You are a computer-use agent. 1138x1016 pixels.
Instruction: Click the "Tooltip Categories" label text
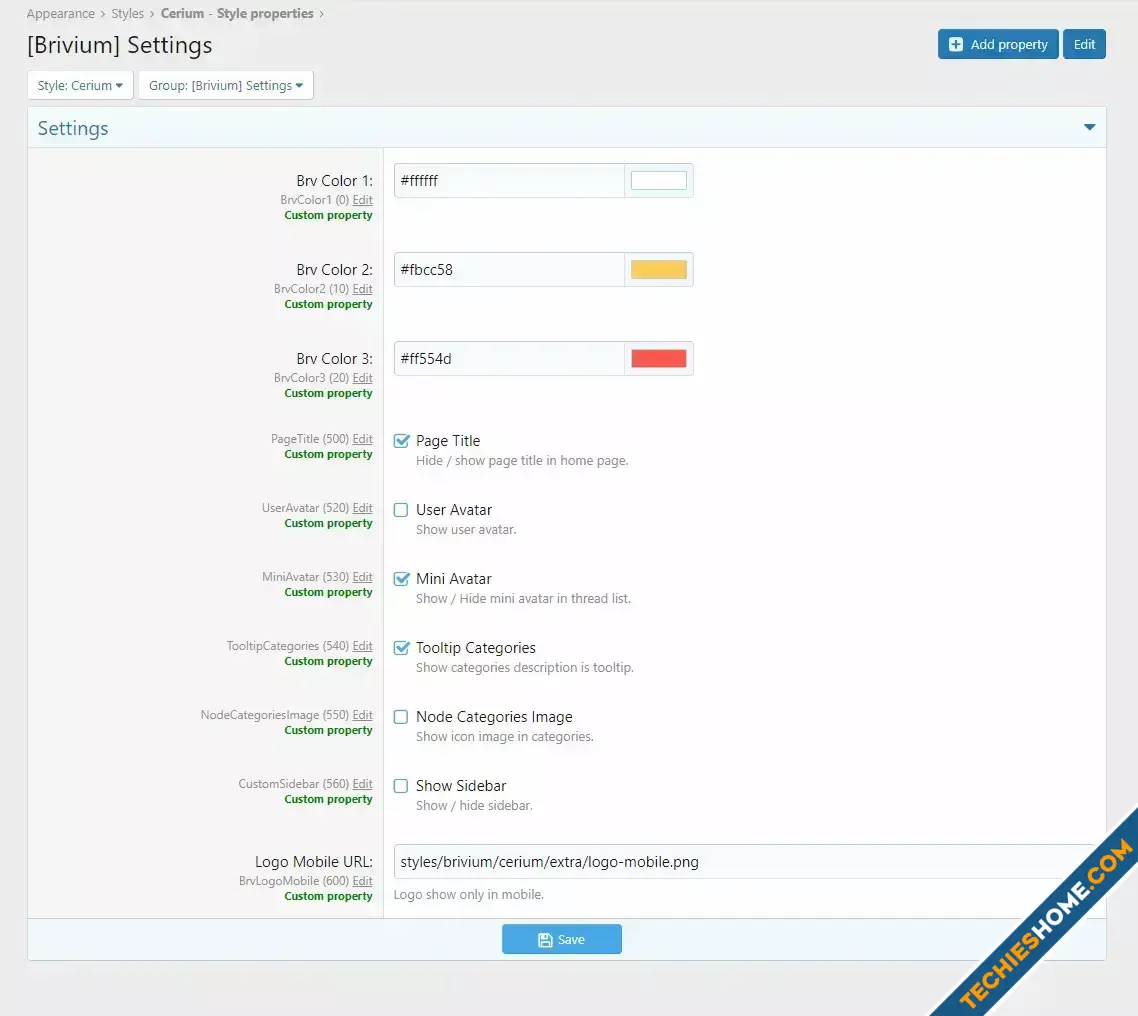(475, 647)
